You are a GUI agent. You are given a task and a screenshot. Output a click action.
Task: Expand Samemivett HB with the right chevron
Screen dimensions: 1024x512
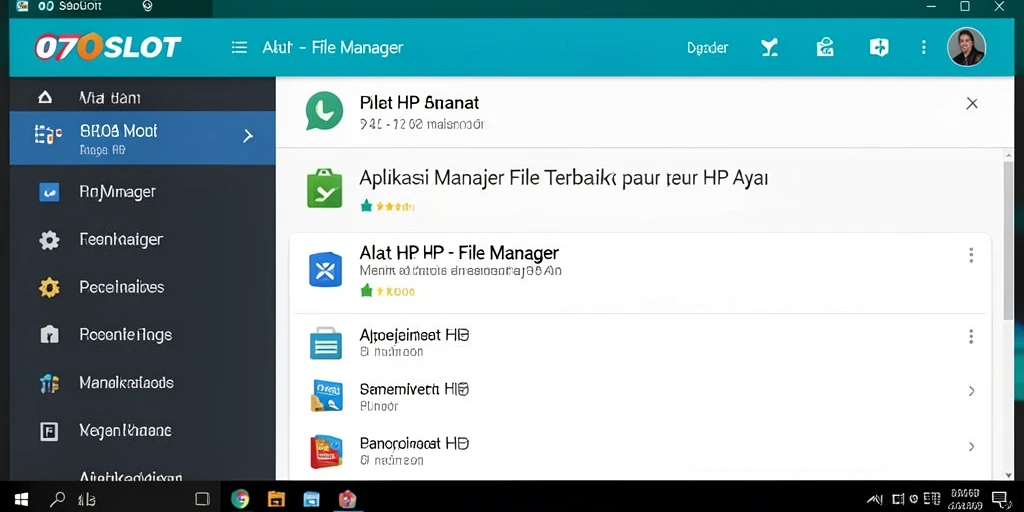971,391
